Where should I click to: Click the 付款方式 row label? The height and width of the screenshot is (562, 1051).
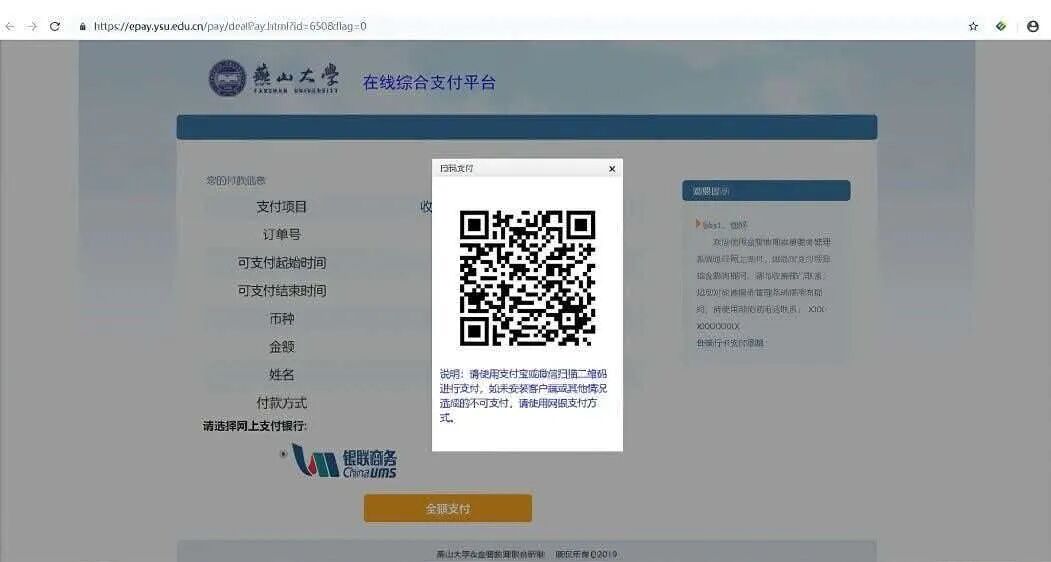tap(282, 403)
